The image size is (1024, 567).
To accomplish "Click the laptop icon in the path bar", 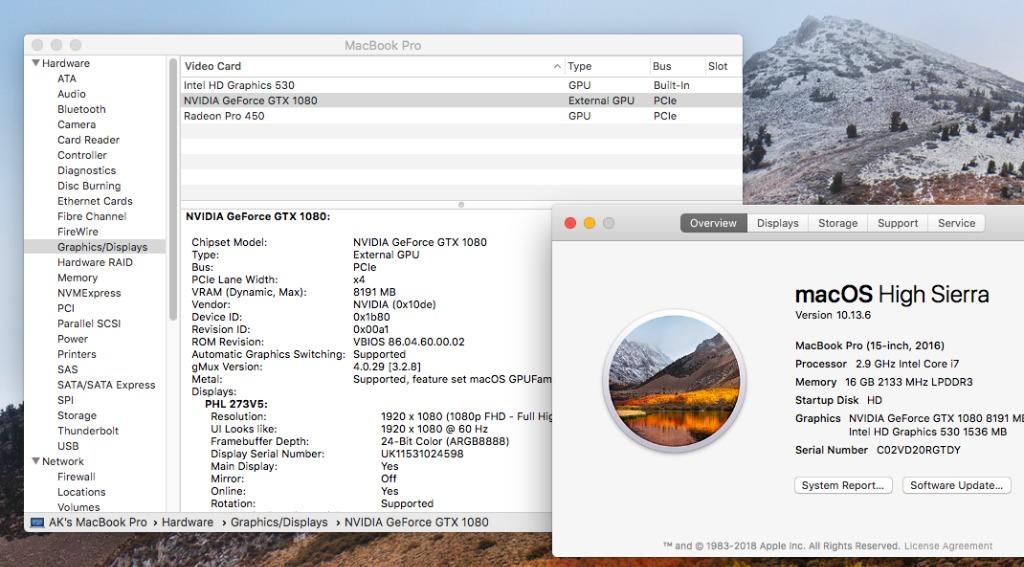I will [x=37, y=523].
